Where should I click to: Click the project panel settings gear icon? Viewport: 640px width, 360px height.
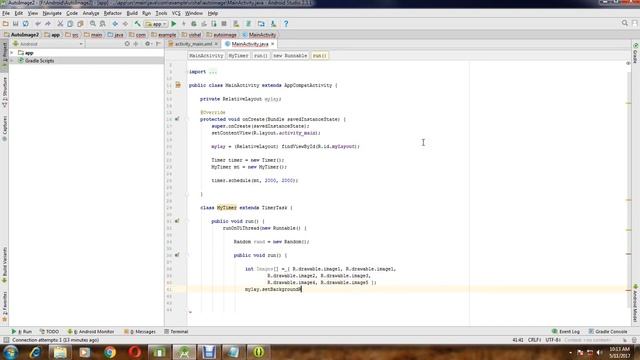click(148, 44)
